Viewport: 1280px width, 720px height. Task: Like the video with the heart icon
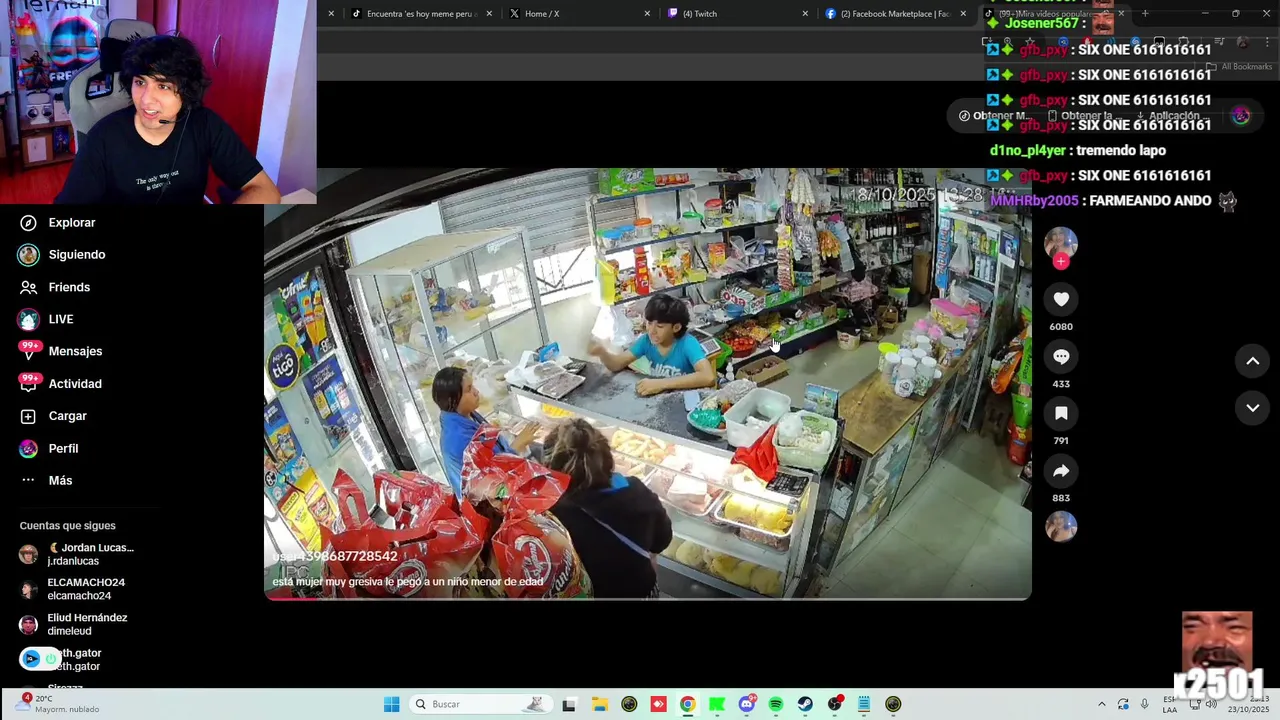[x=1061, y=299]
